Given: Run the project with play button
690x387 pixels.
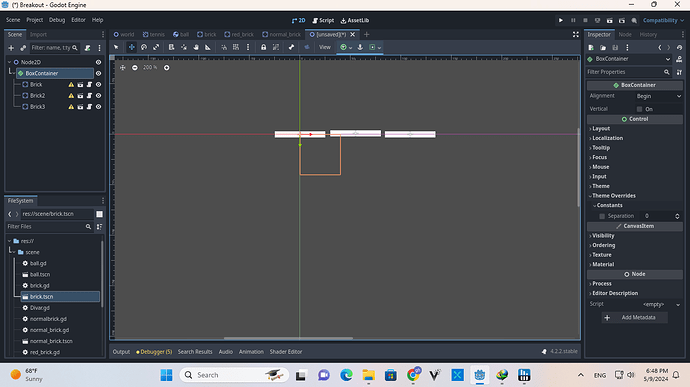Looking at the screenshot, I should tap(561, 20).
